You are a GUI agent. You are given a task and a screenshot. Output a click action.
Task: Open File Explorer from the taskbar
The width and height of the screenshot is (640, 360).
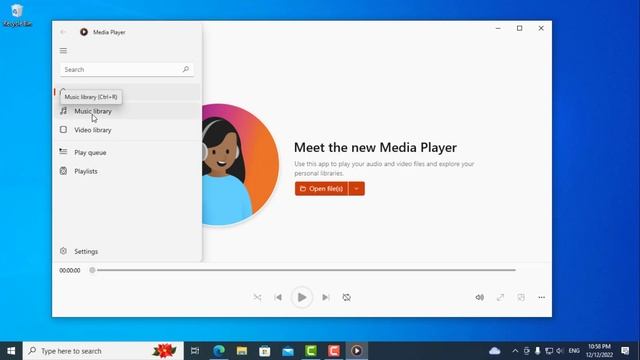point(242,351)
